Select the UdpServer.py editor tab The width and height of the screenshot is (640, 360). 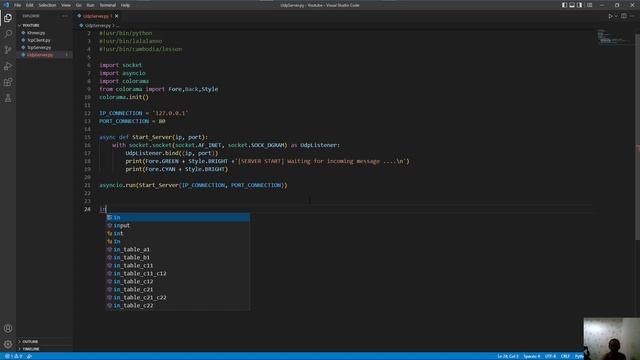point(97,16)
